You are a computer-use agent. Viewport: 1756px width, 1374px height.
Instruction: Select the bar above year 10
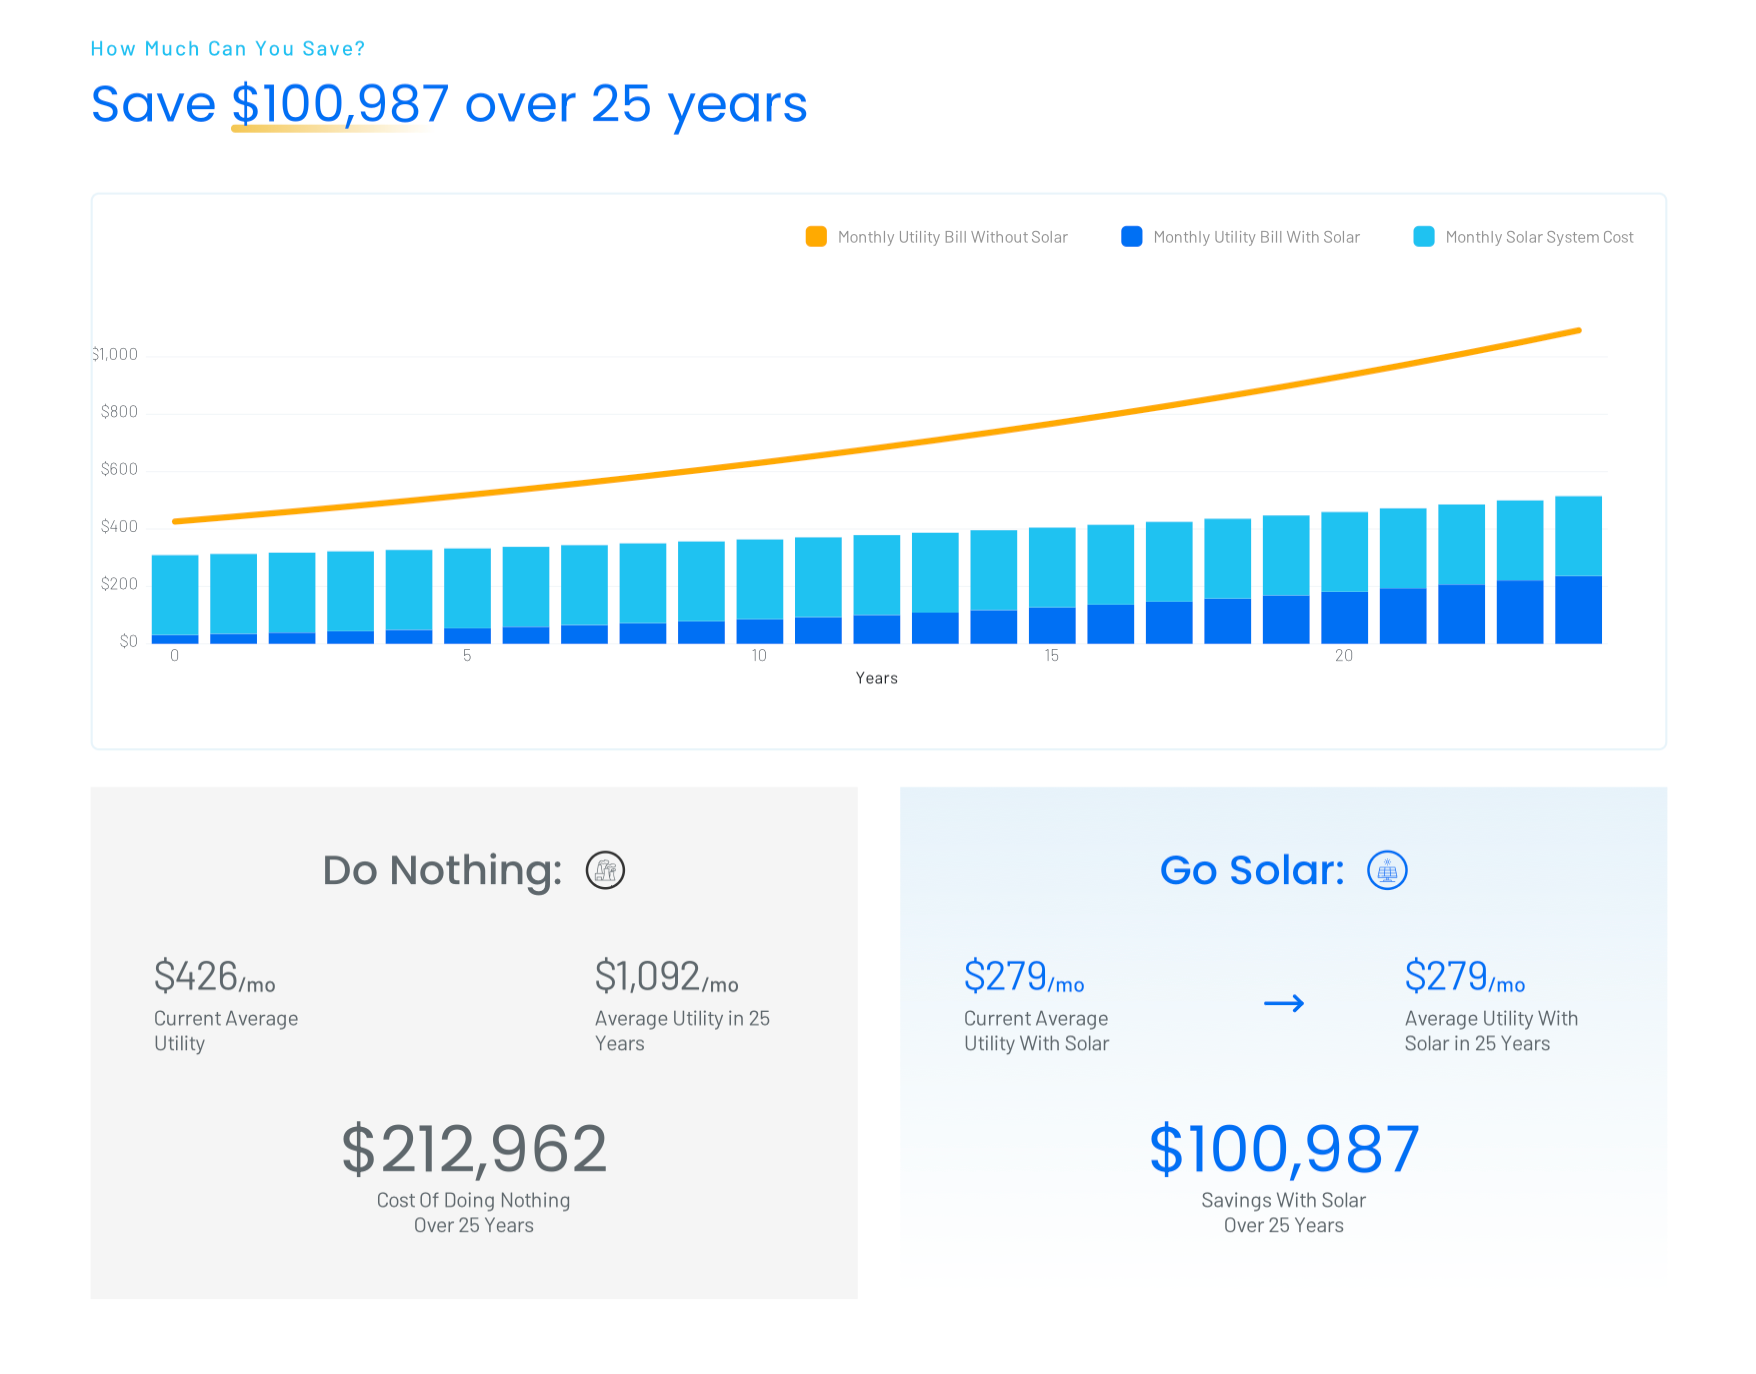760,591
